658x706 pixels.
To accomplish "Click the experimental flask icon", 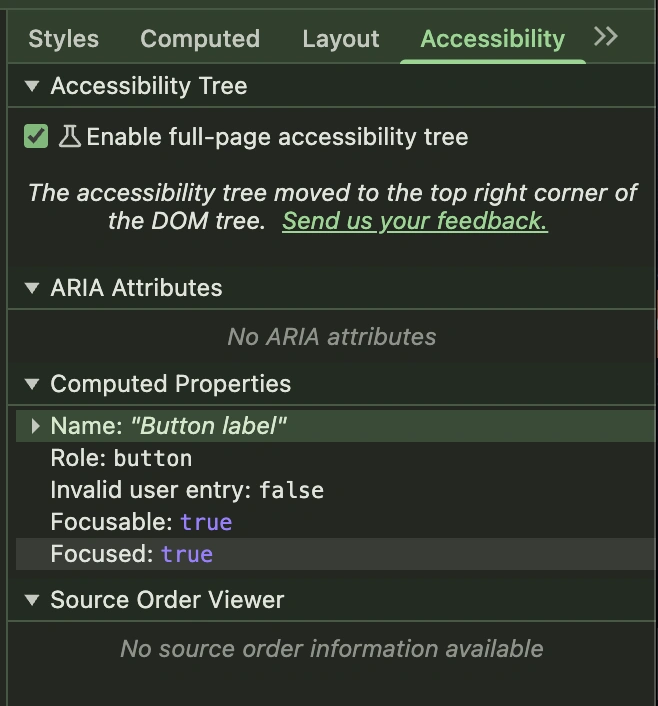I will coord(69,137).
